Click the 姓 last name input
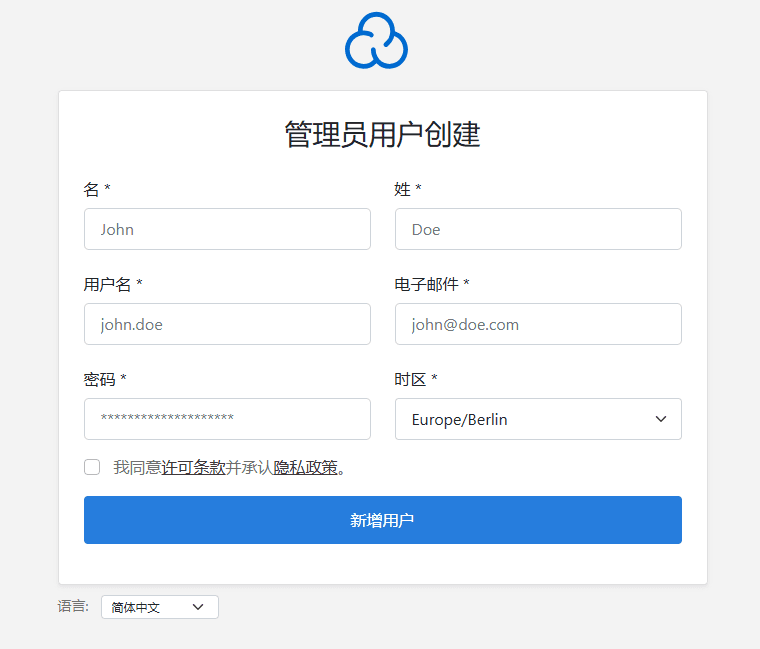 click(538, 229)
